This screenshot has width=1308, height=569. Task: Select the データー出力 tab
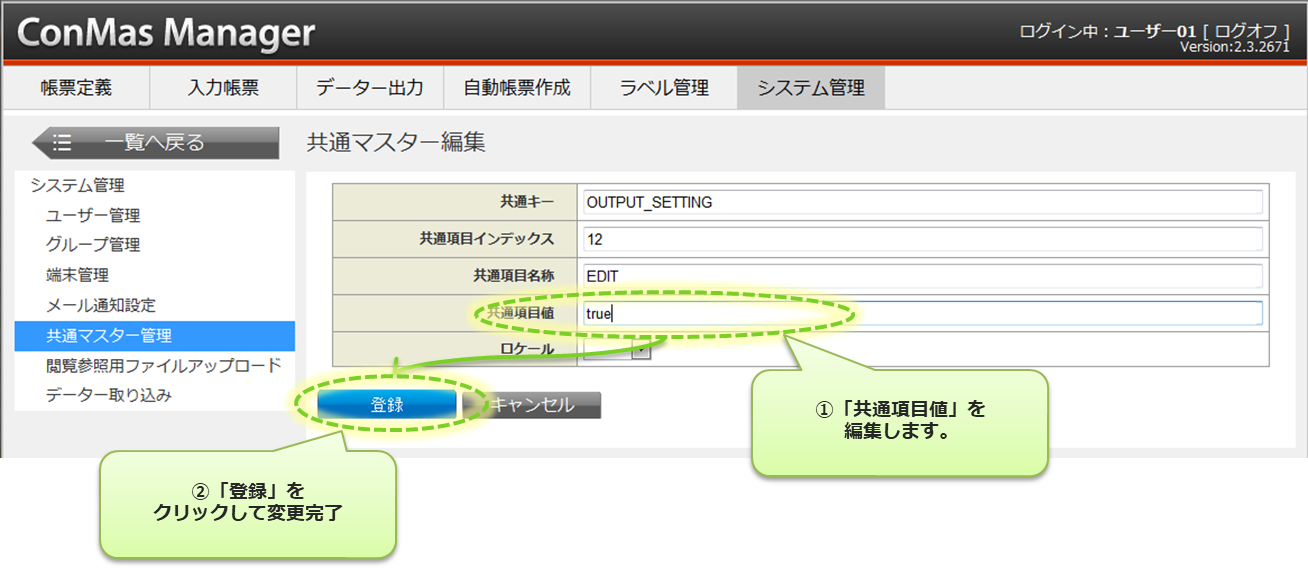369,88
